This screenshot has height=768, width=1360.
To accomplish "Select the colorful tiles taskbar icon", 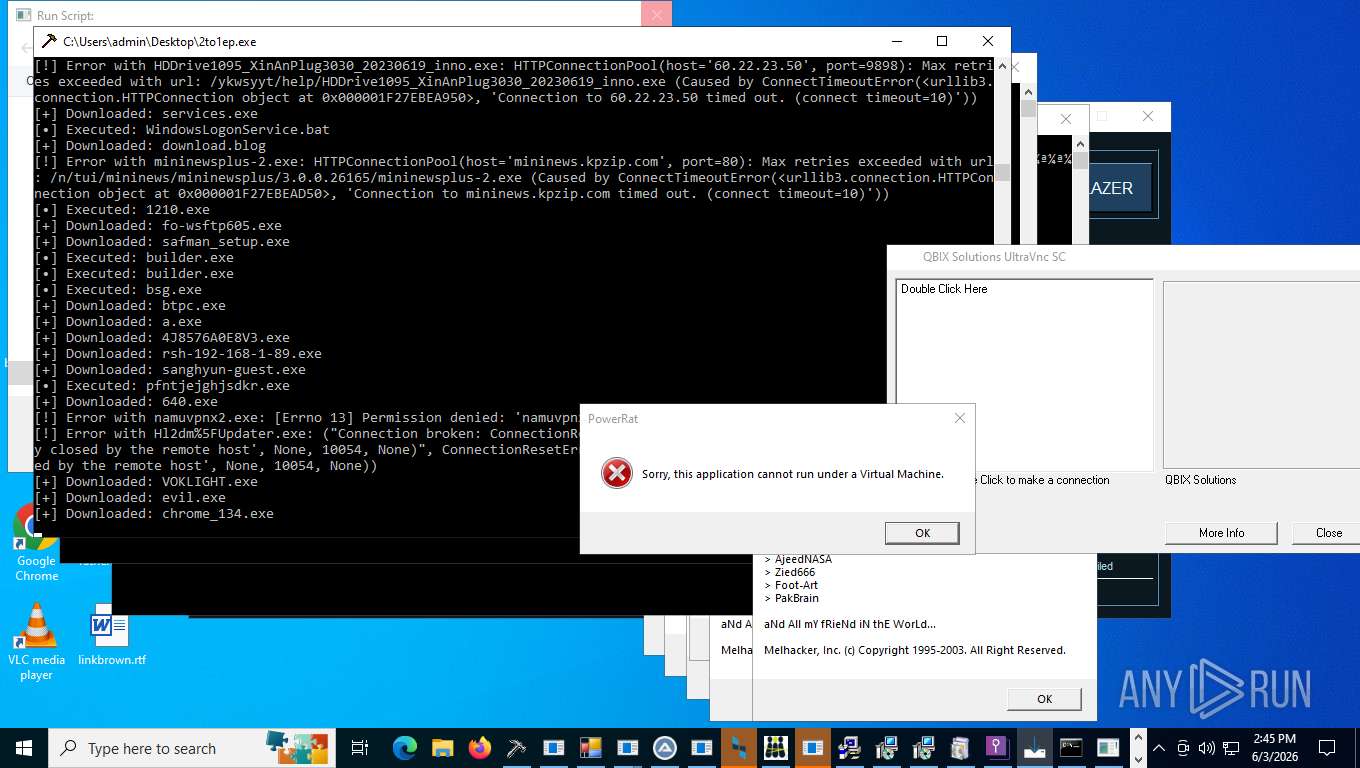I will click(x=590, y=748).
